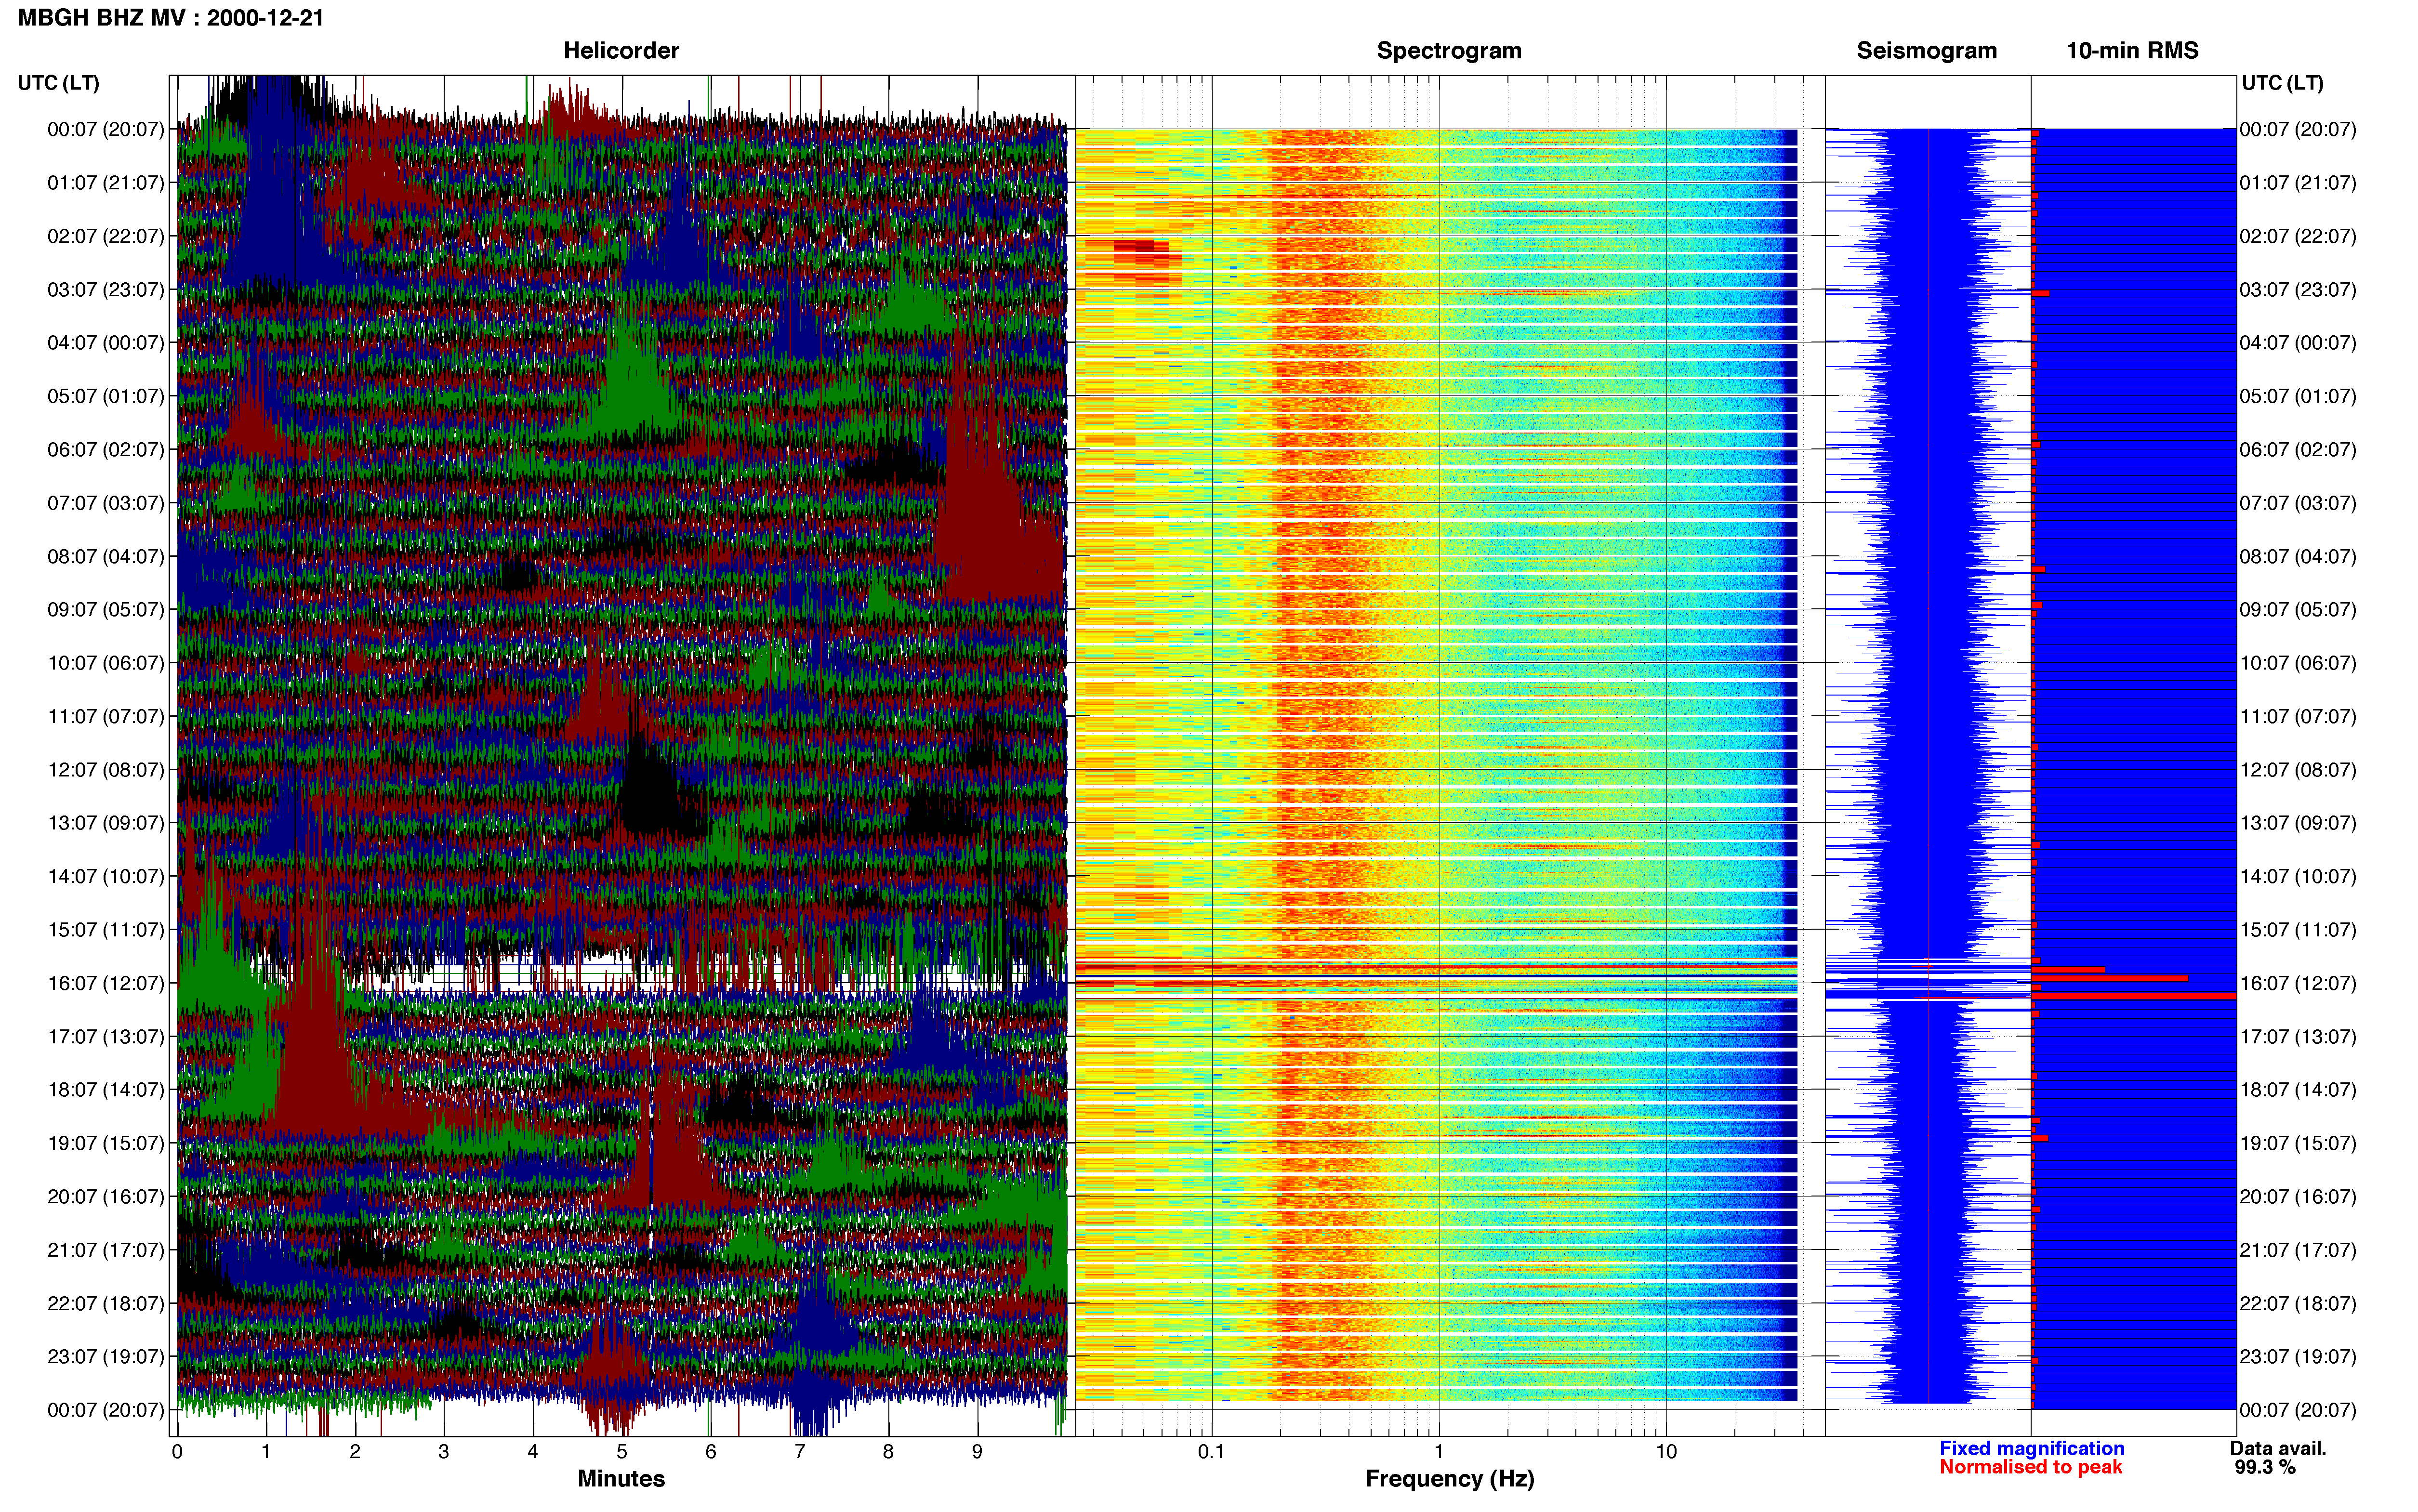Click left time label 23:07 (19:07)
Screen dimensions: 2418x1512
[x=106, y=1356]
